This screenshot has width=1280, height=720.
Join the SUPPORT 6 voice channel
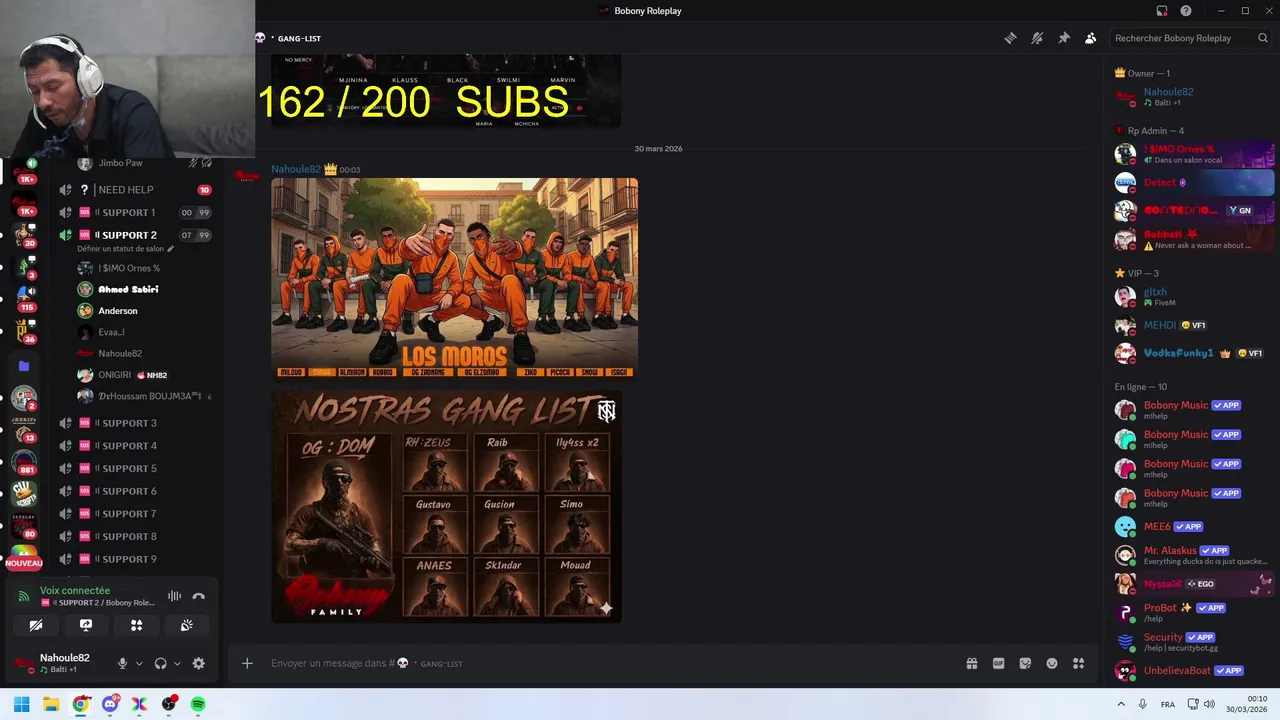pos(135,491)
